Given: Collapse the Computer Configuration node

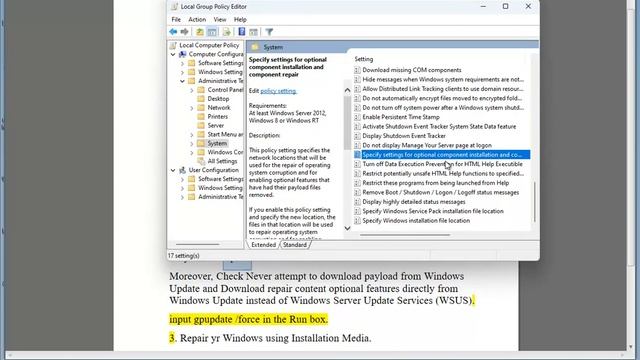Looking at the screenshot, I should [x=173, y=54].
